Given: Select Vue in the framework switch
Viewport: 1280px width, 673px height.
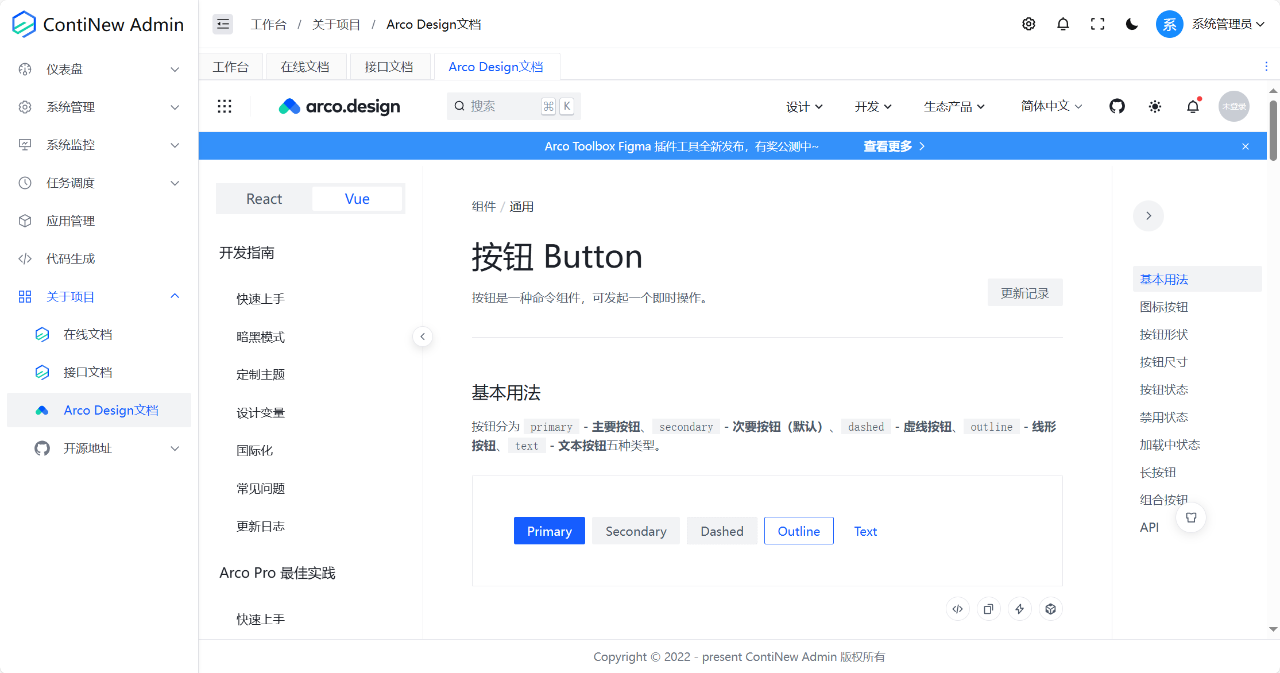Looking at the screenshot, I should pos(357,199).
